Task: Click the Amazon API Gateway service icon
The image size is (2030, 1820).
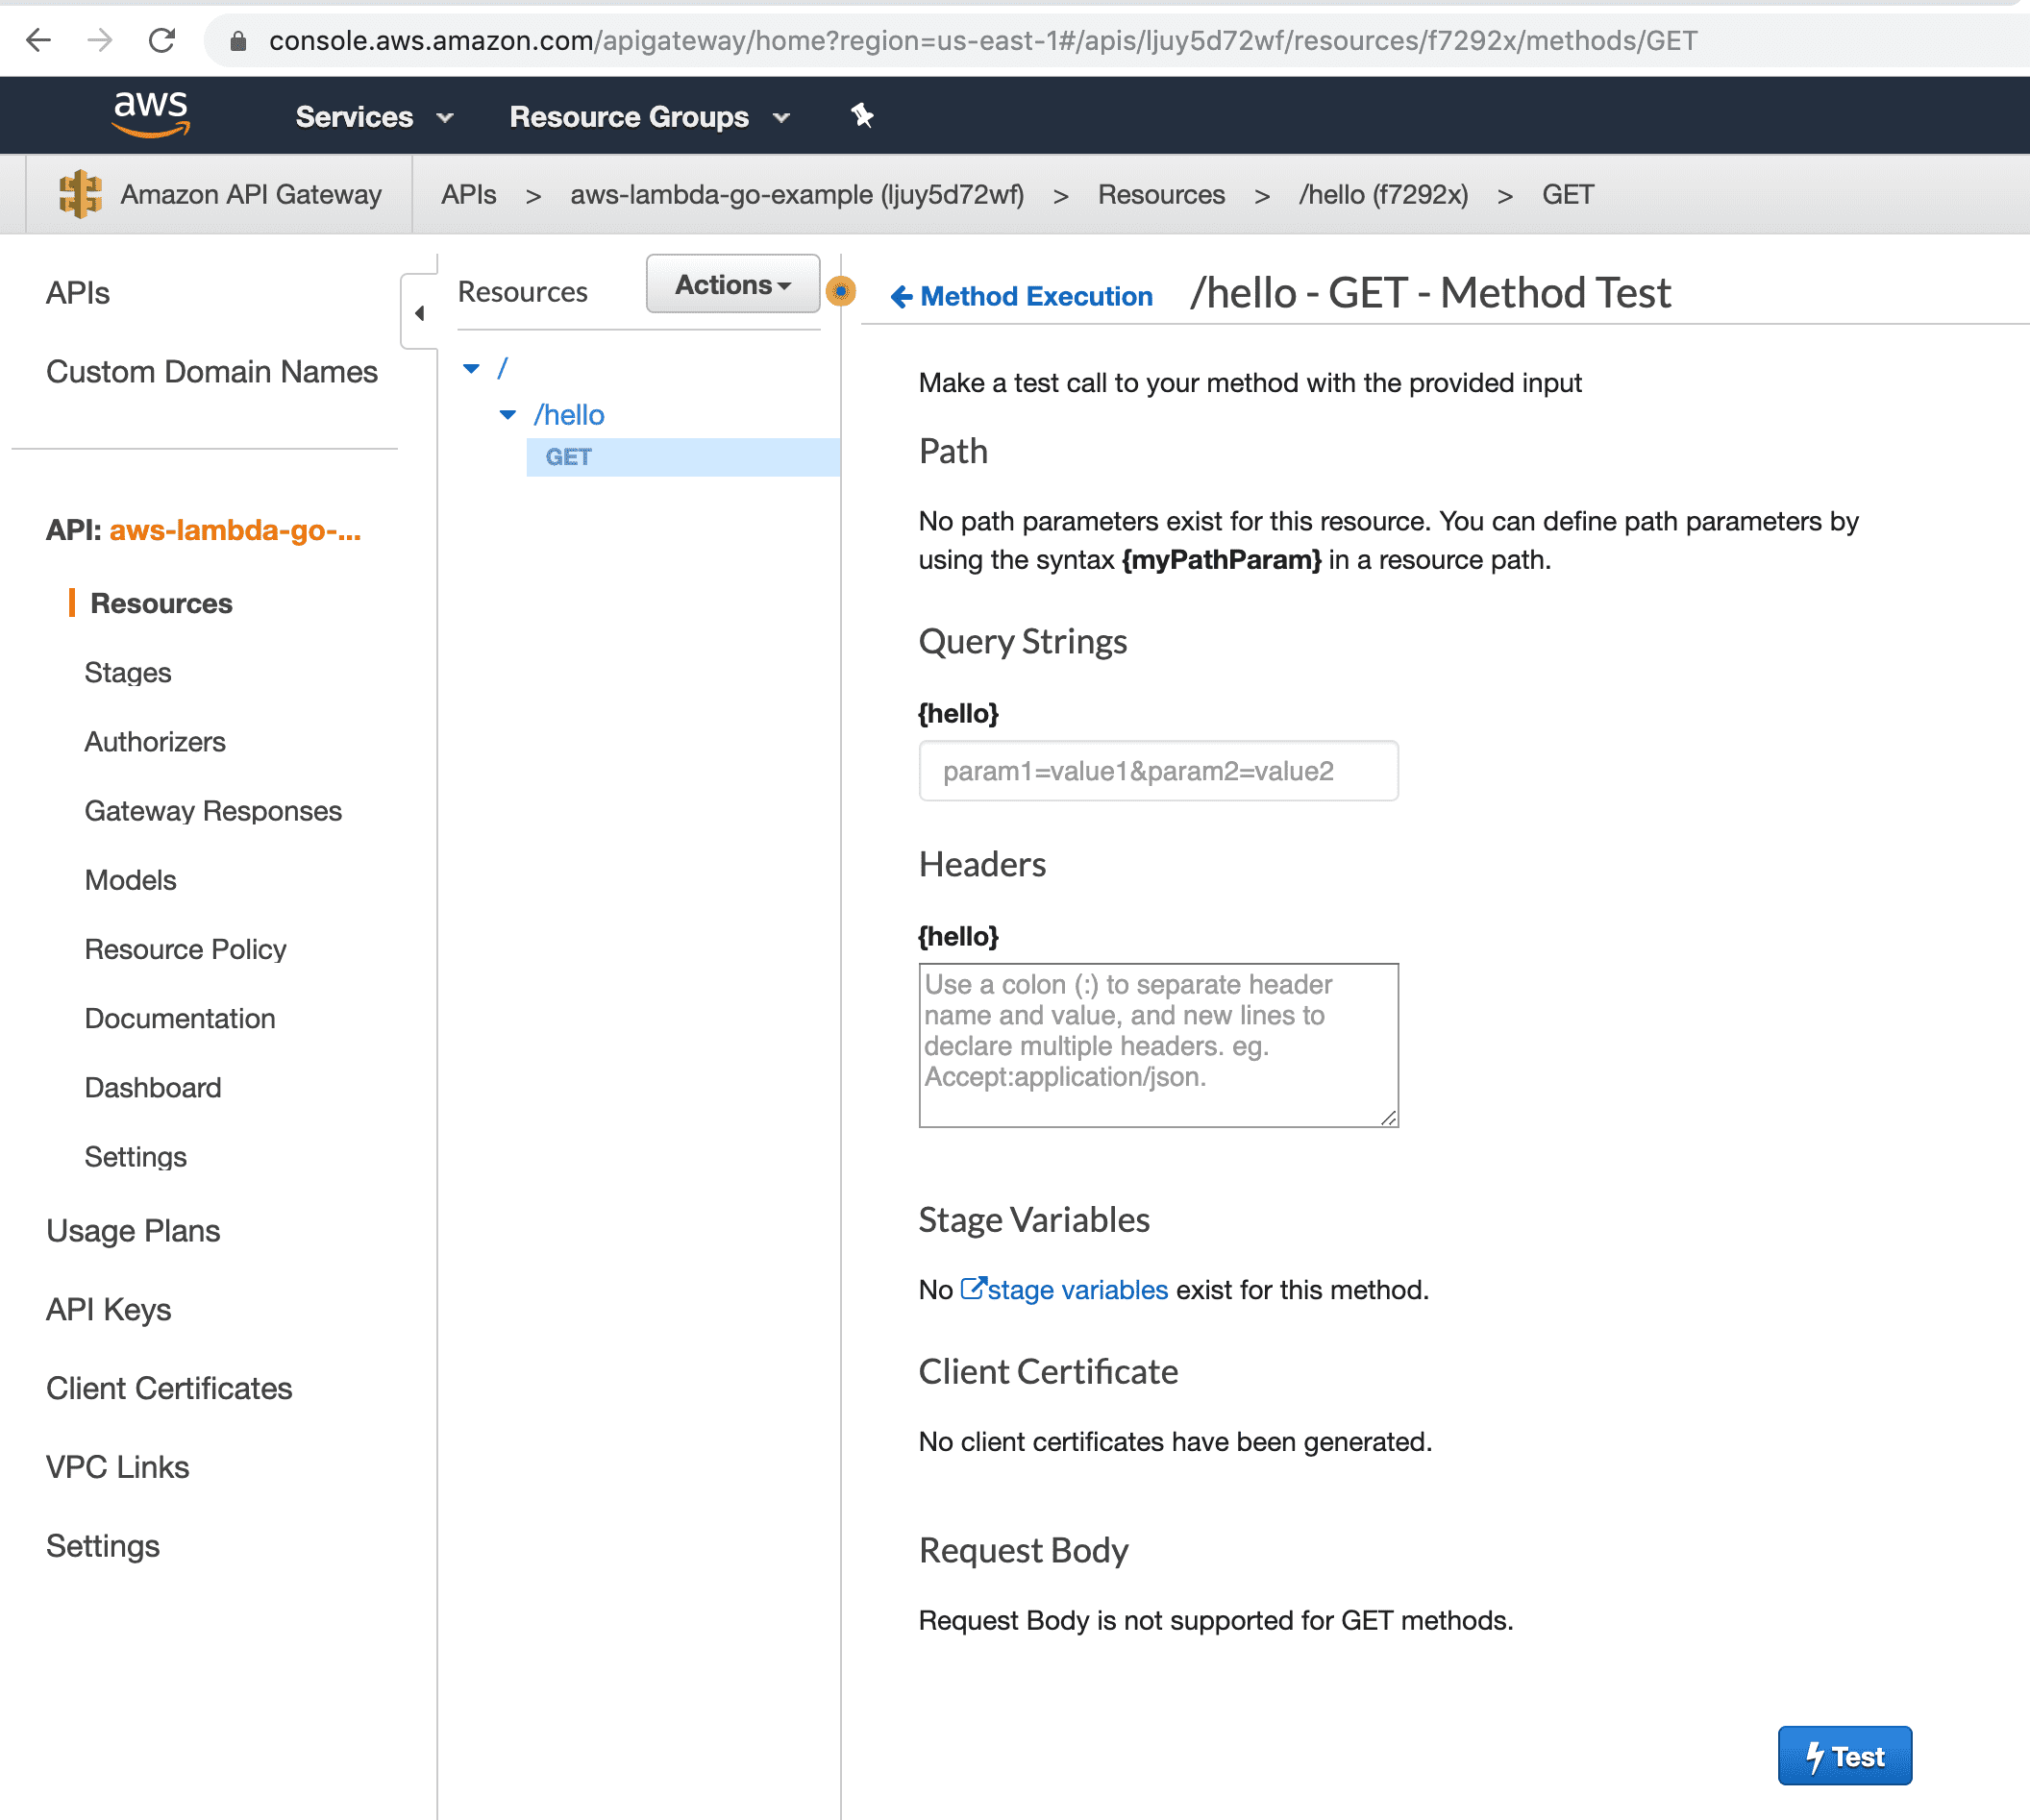Action: 80,193
